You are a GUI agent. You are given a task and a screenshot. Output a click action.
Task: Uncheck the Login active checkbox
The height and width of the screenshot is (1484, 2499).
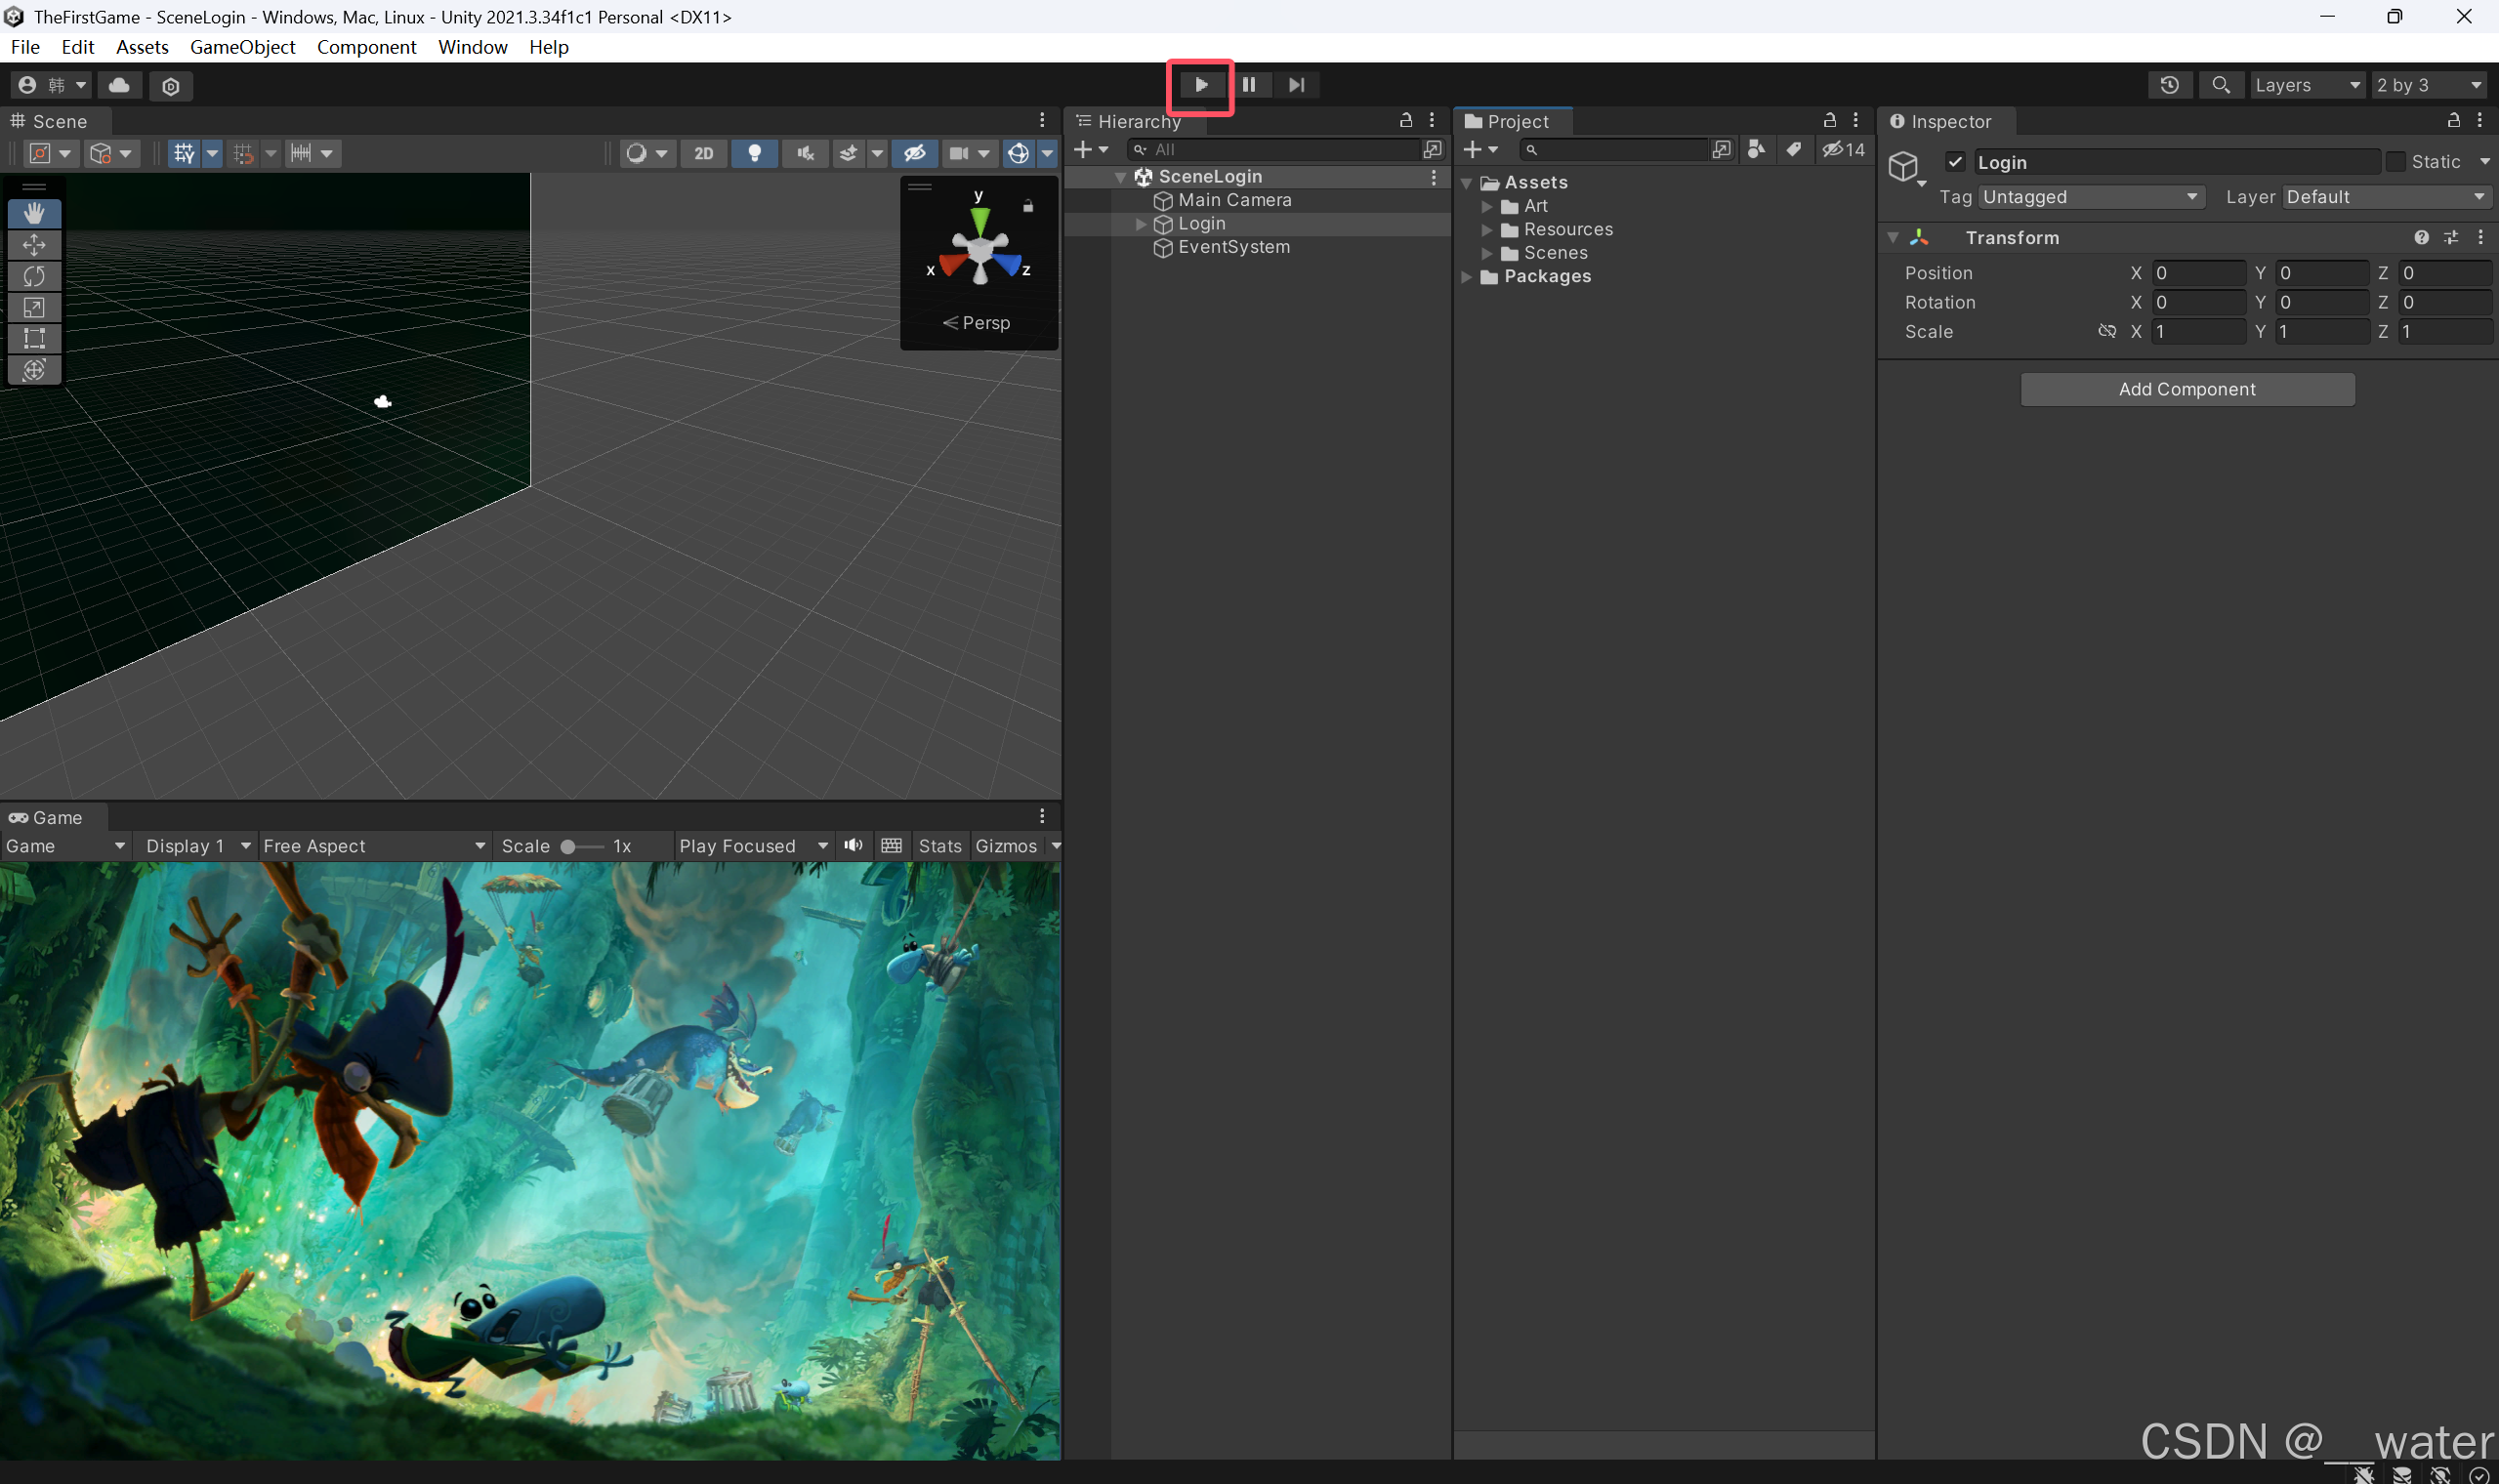(1955, 162)
